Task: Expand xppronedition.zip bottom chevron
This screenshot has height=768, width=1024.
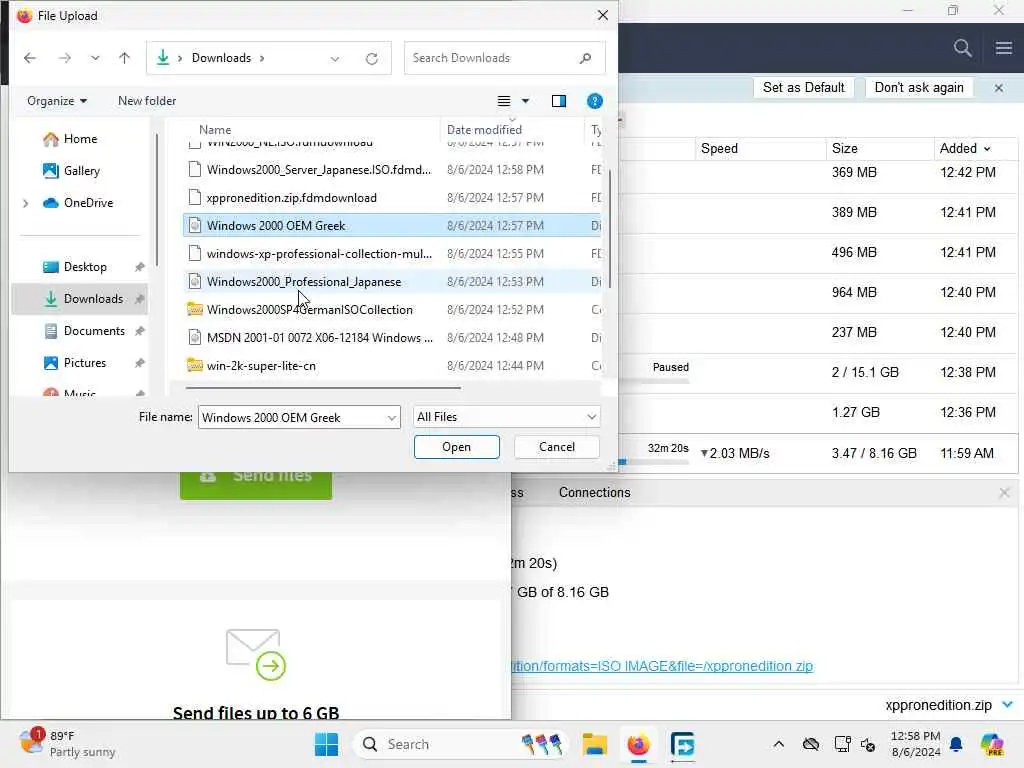Action: 1007,705
